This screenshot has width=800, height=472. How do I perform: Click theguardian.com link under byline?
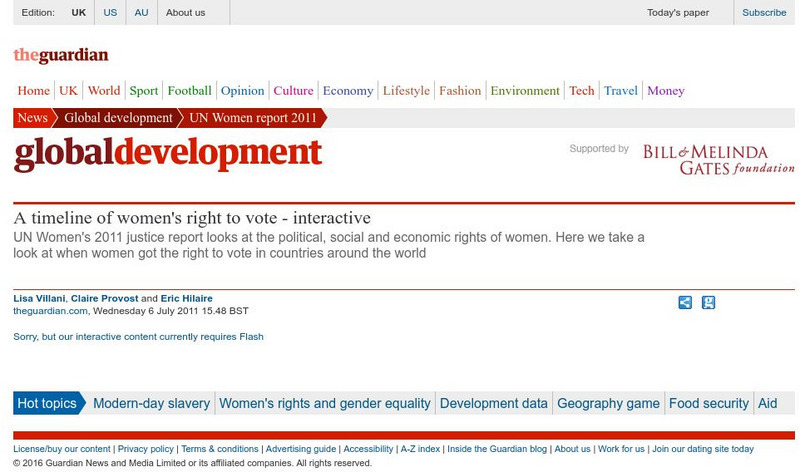pyautogui.click(x=51, y=311)
